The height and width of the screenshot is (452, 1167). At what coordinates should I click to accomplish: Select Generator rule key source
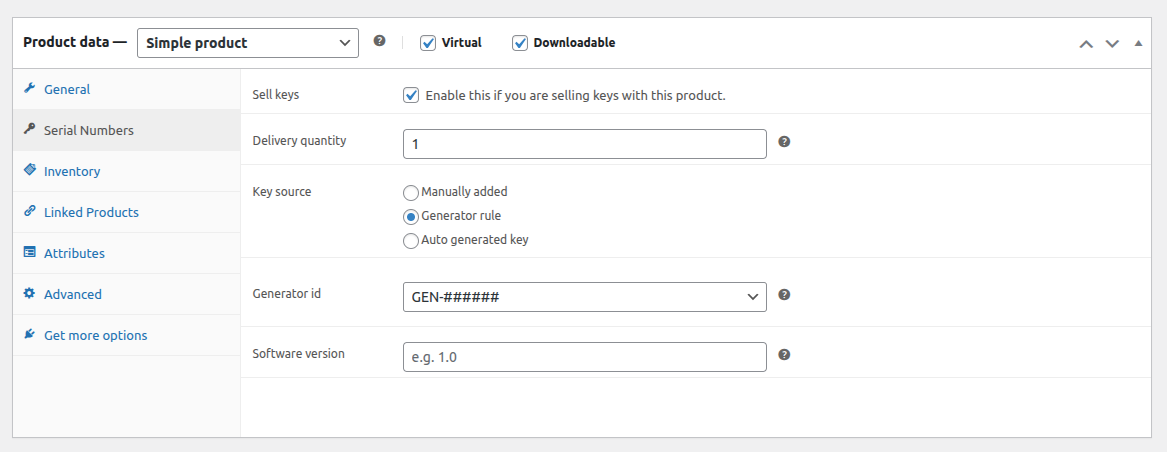point(411,217)
